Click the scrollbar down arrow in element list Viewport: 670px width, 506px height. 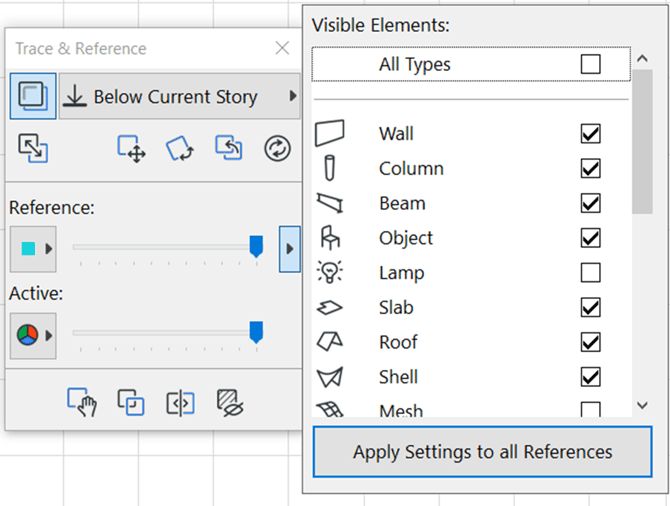tap(643, 405)
